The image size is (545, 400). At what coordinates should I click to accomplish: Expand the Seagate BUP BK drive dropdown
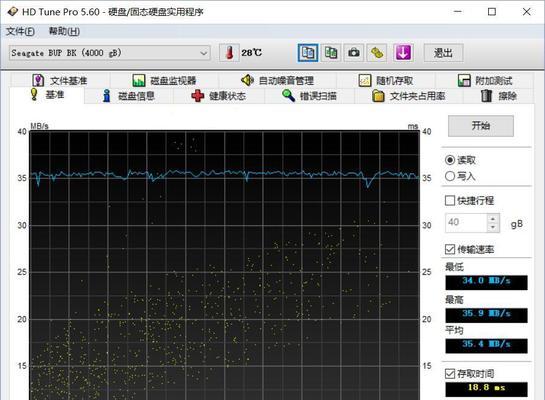pos(110,53)
